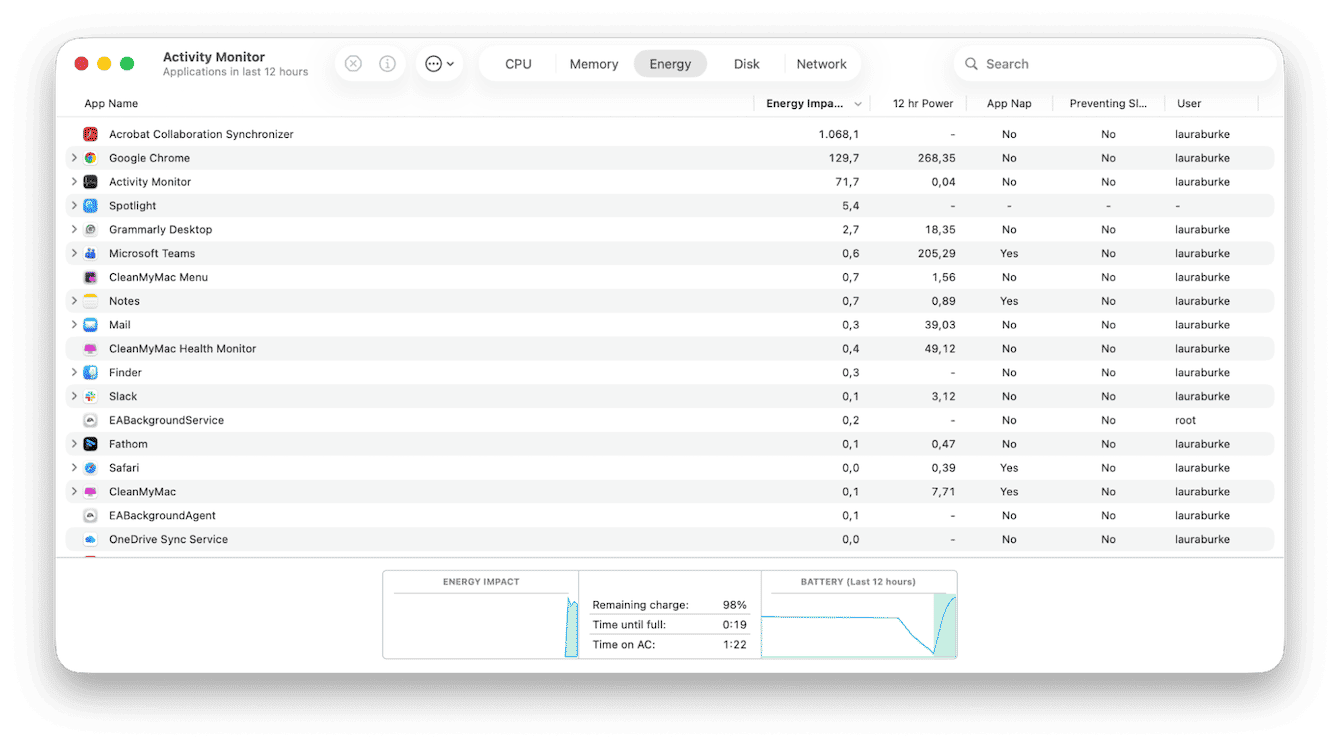Select the Slack app icon
The image size is (1340, 747).
click(x=90, y=396)
